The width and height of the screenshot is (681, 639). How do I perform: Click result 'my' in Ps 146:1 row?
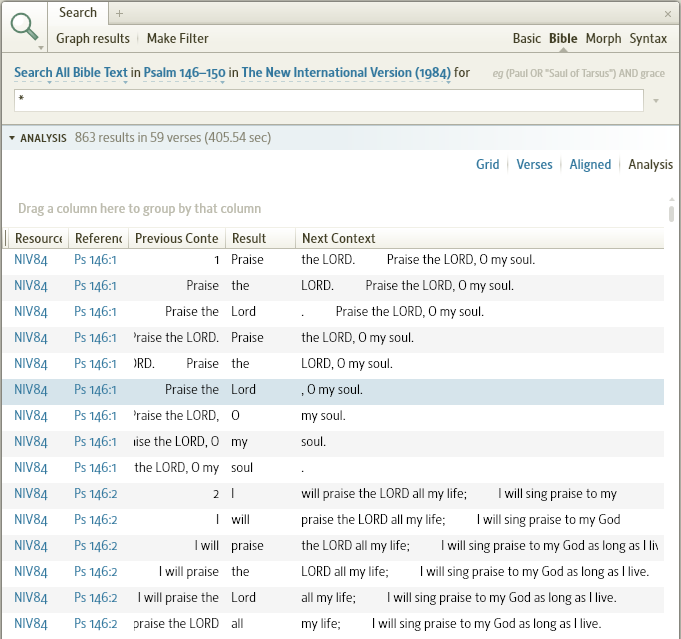239,442
